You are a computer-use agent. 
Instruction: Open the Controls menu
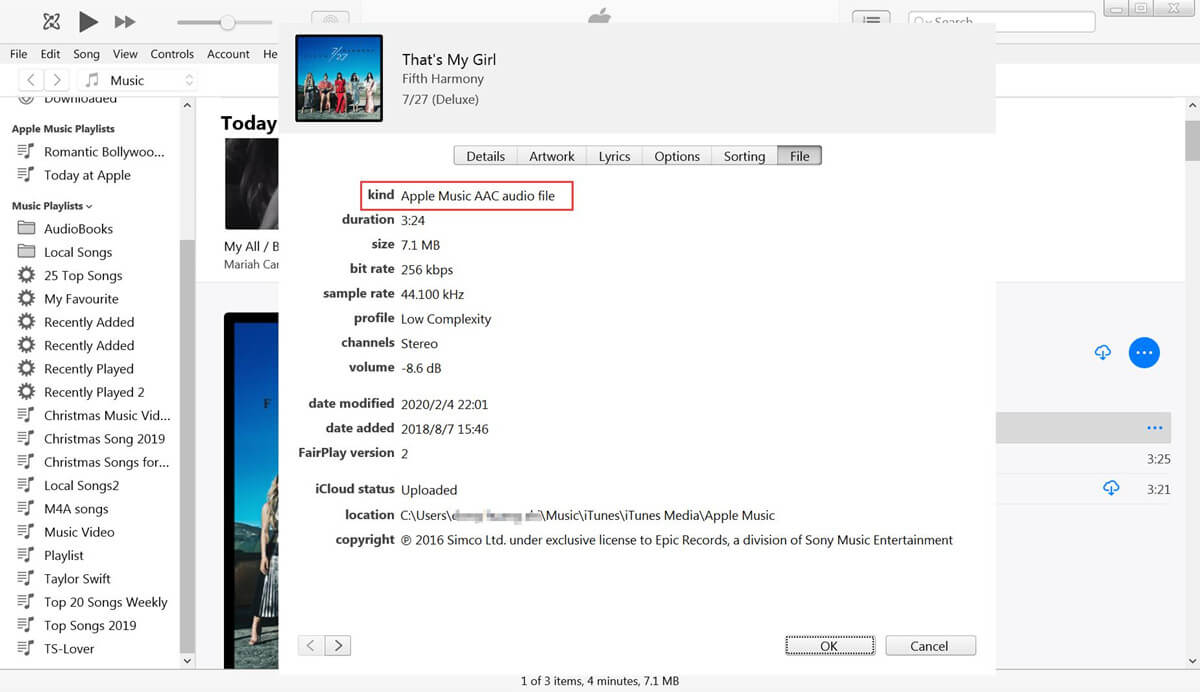(172, 54)
